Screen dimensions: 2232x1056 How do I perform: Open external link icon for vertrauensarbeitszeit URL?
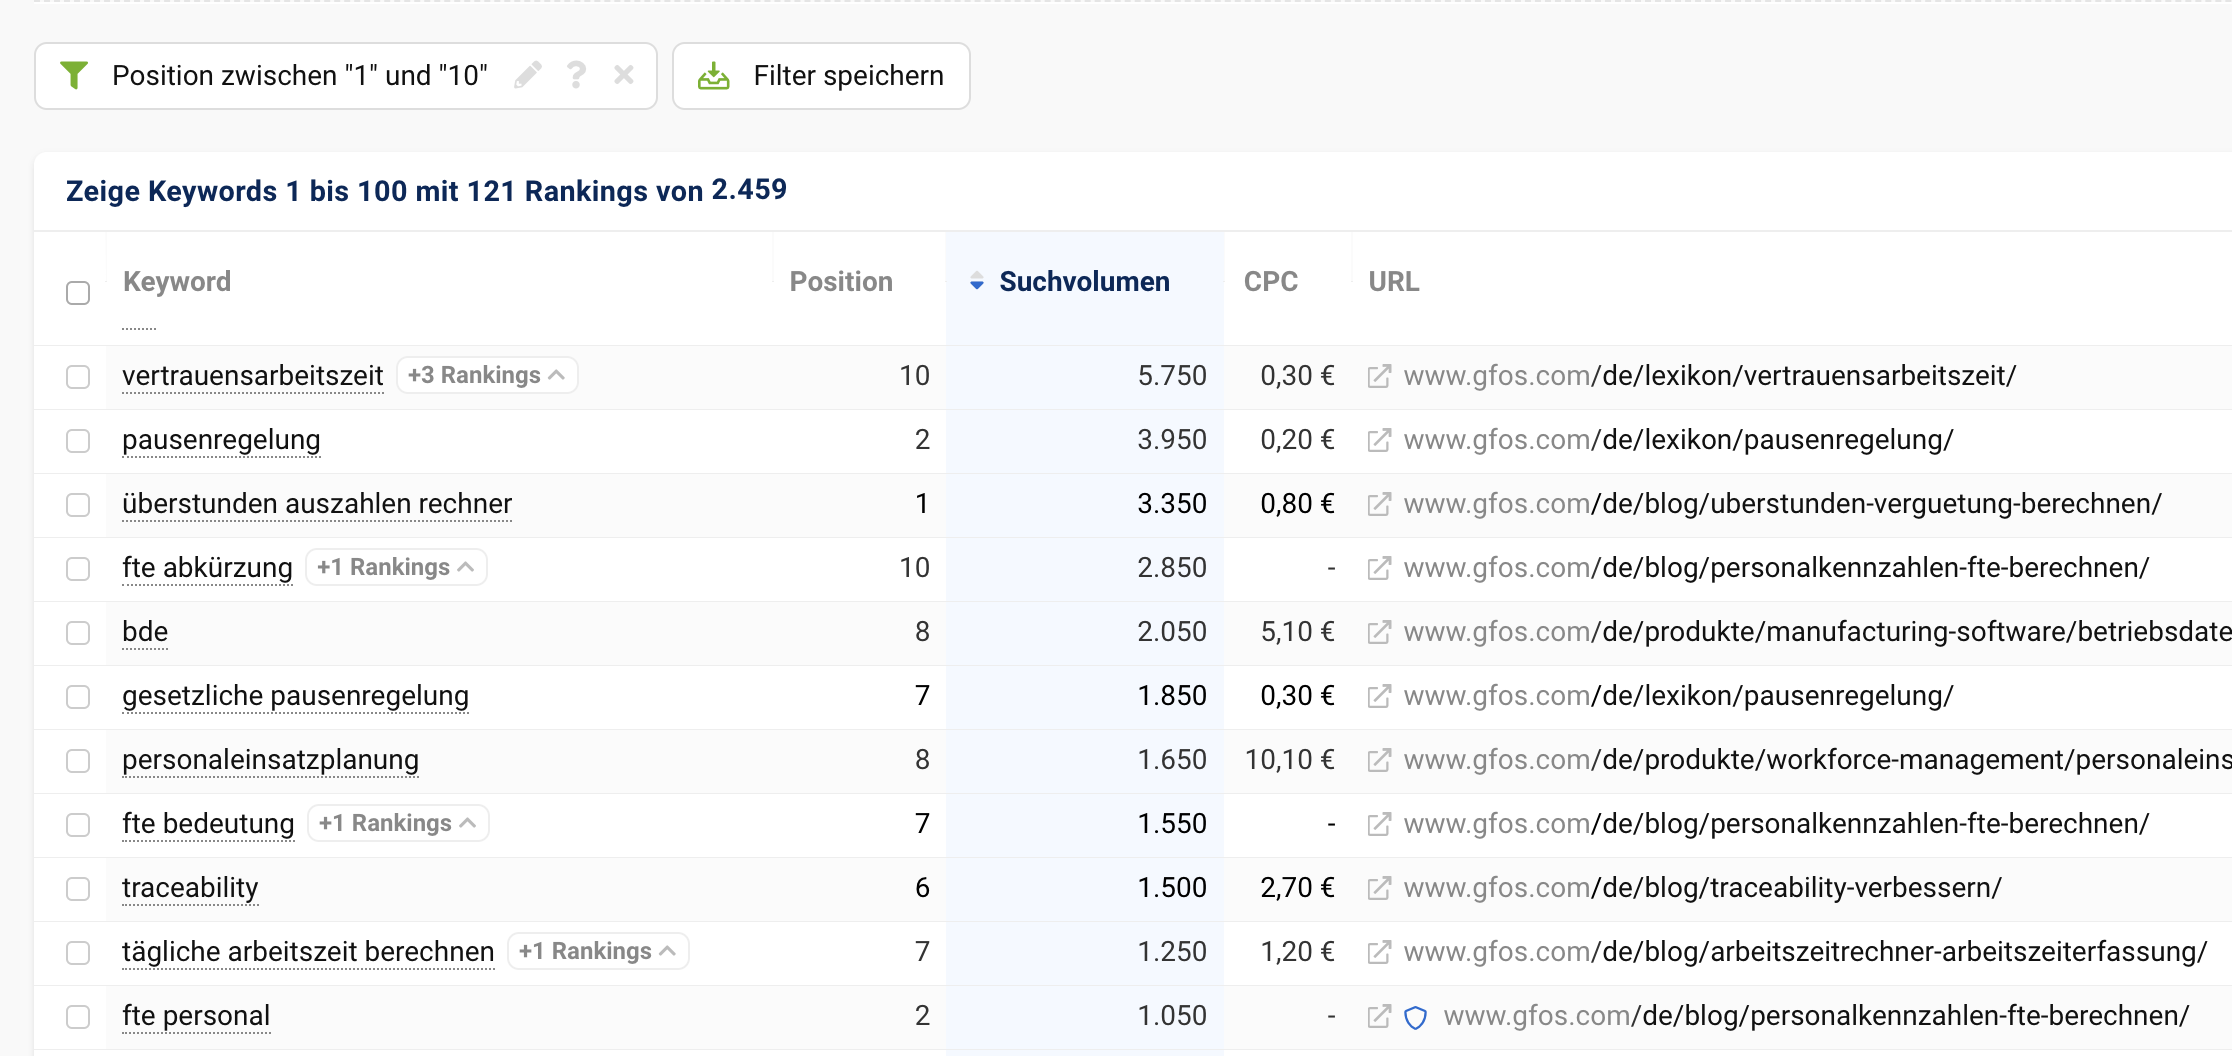(1379, 376)
